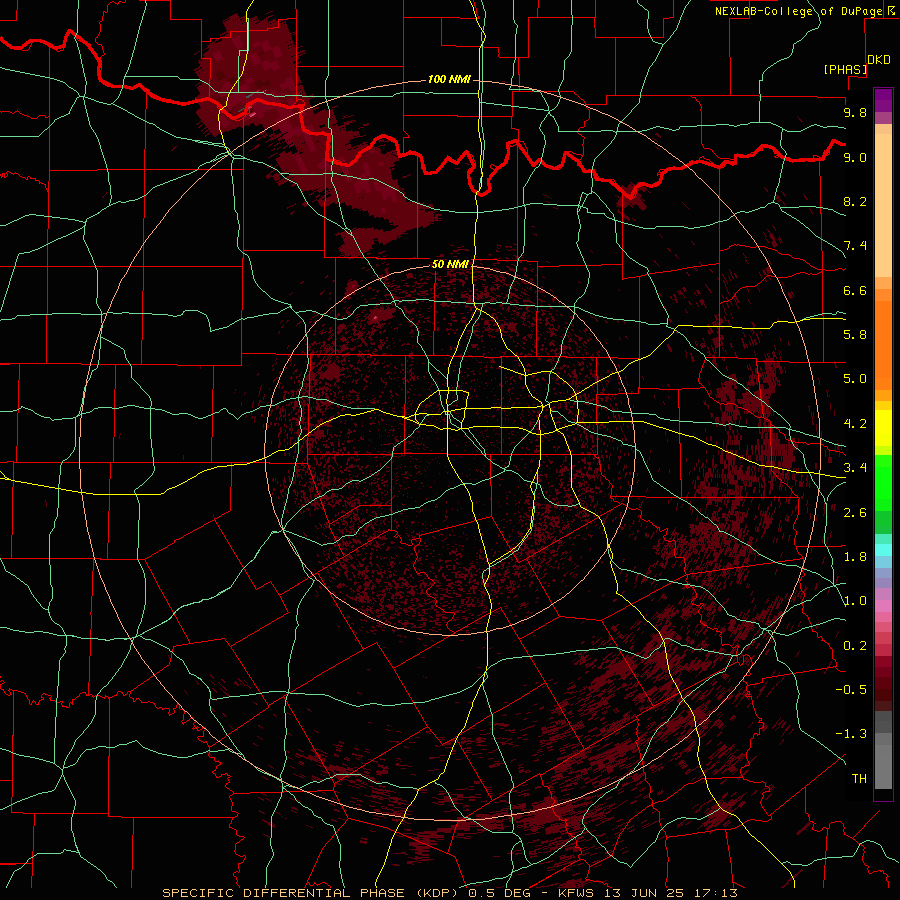
Task: Click the 7.4 scale value
Action: pyautogui.click(x=855, y=246)
